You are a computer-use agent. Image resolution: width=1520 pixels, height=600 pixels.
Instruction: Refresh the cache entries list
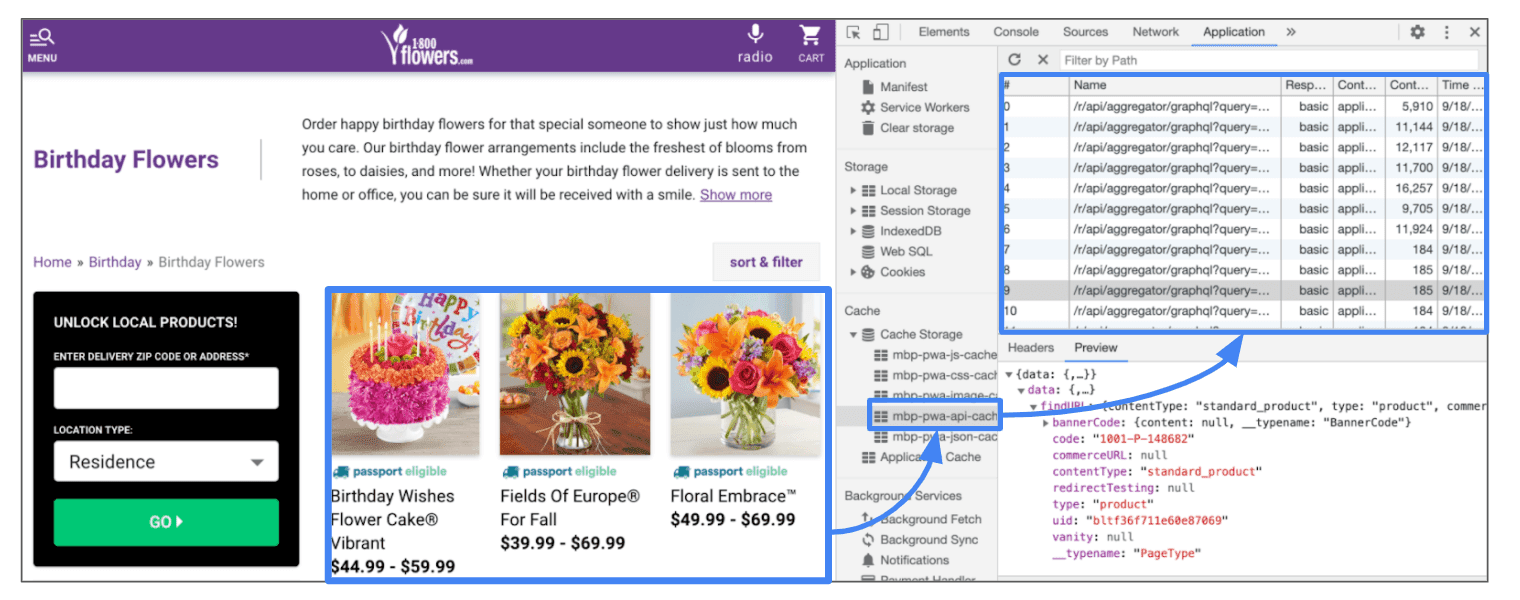tap(1015, 60)
